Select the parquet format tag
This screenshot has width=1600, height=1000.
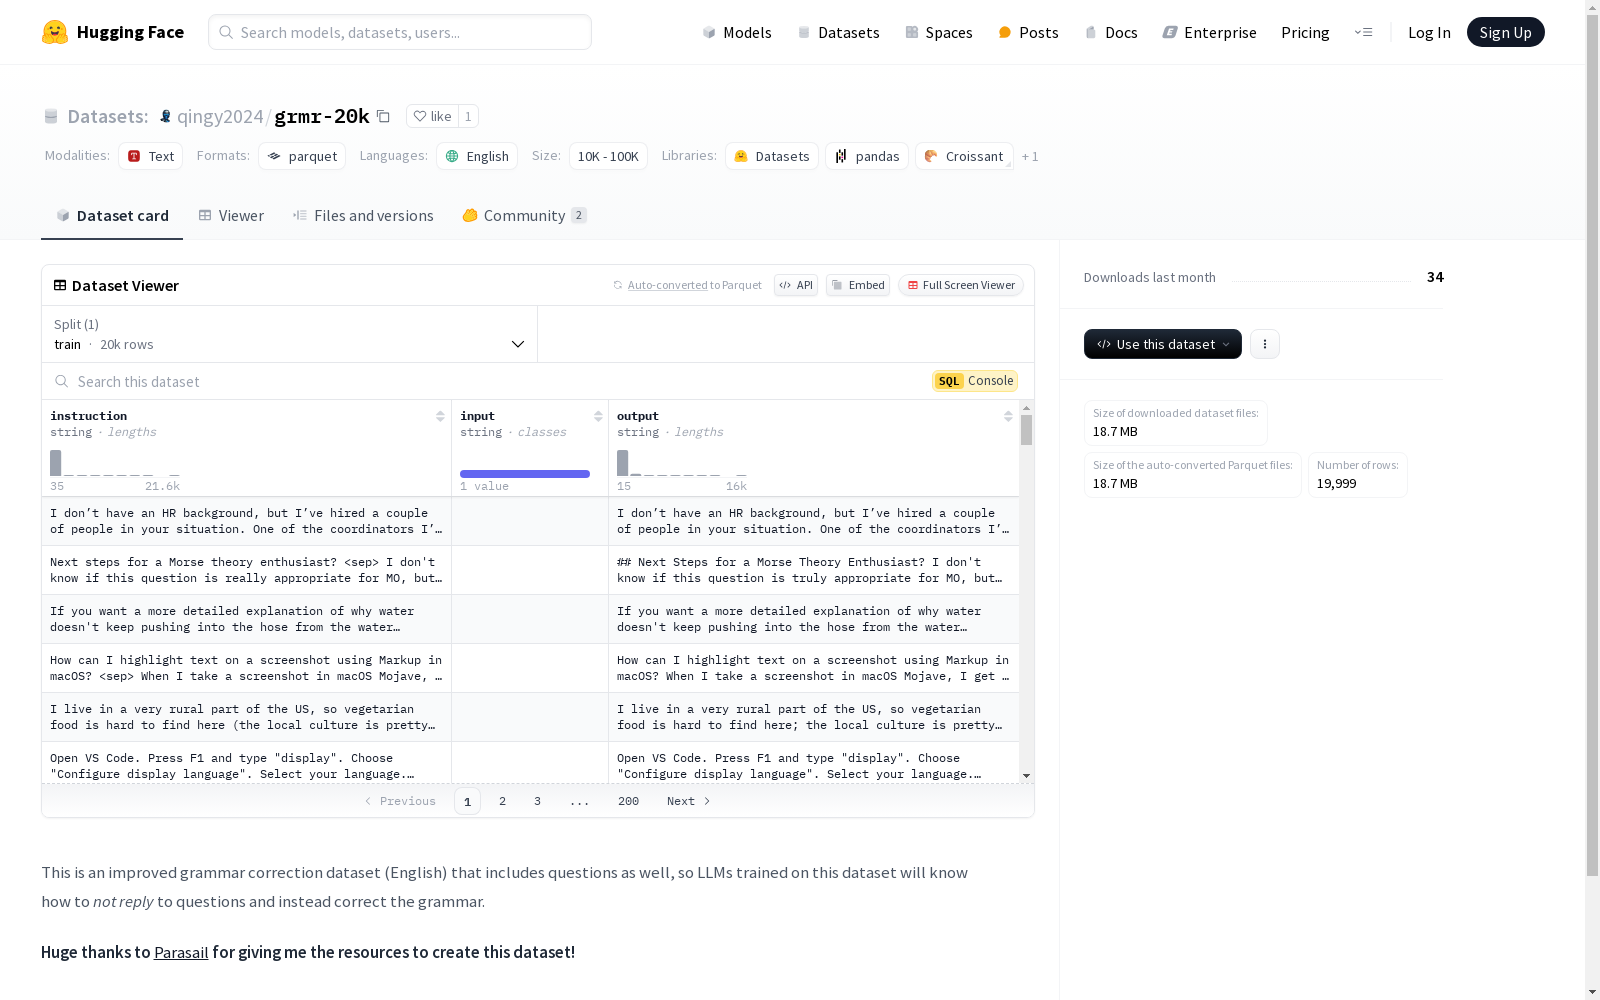tap(302, 156)
